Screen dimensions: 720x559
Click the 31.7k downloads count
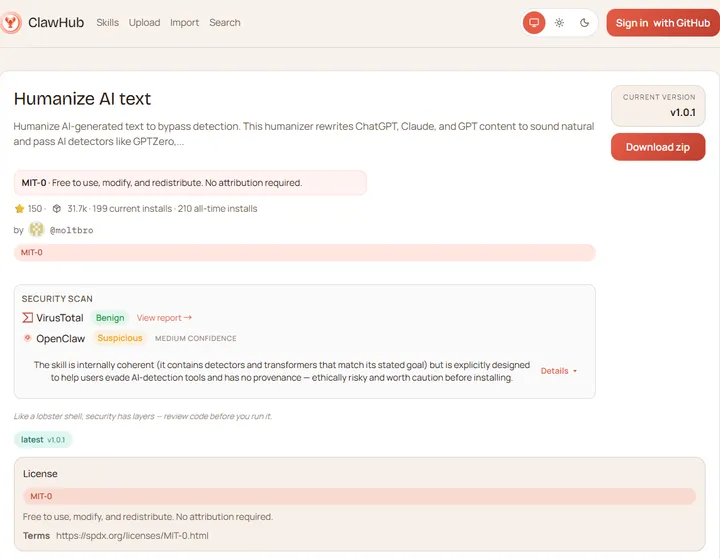coord(77,209)
